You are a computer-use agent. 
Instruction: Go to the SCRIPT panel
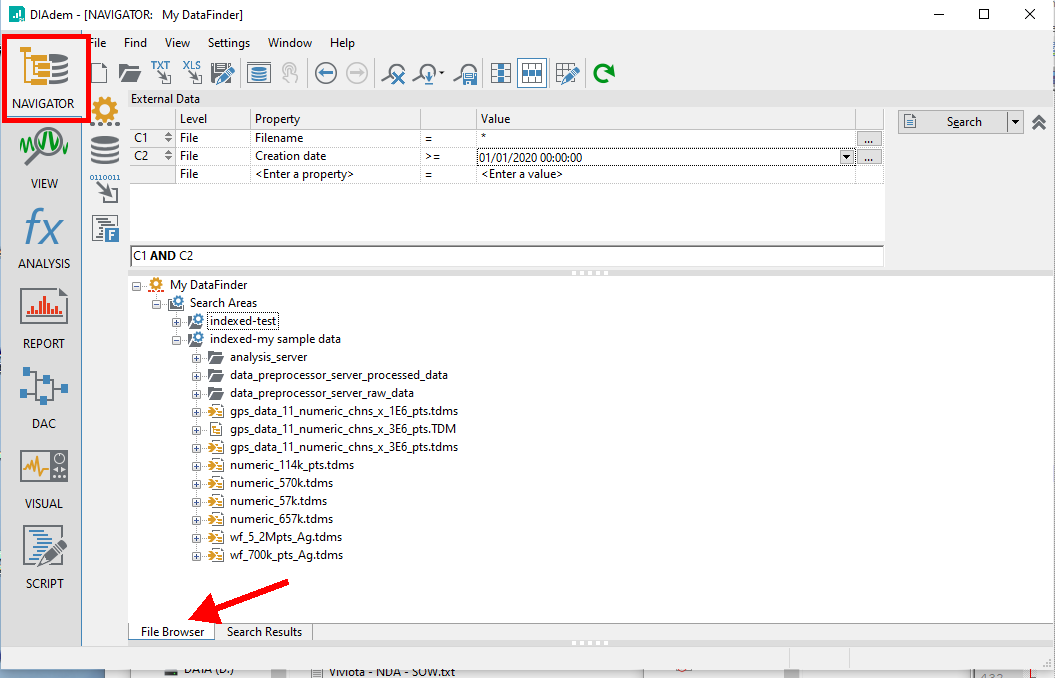pyautogui.click(x=43, y=556)
